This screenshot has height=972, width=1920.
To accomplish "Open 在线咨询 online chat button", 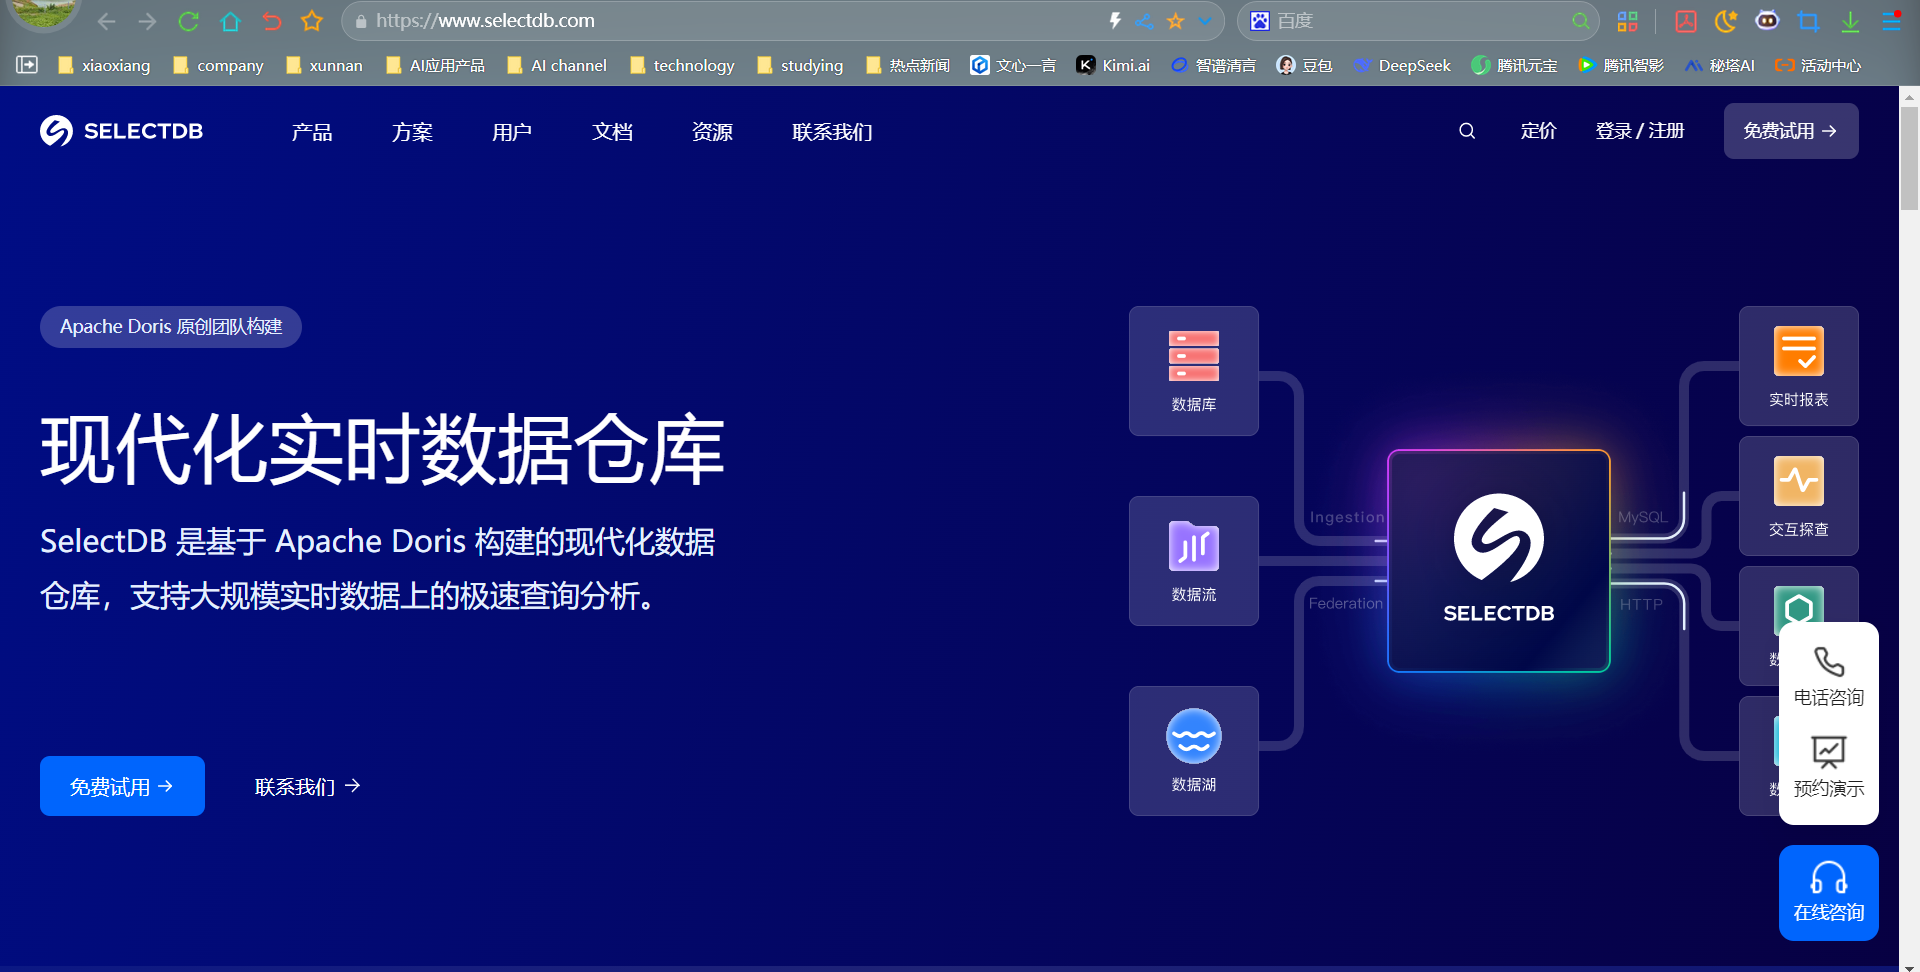I will click(x=1829, y=893).
